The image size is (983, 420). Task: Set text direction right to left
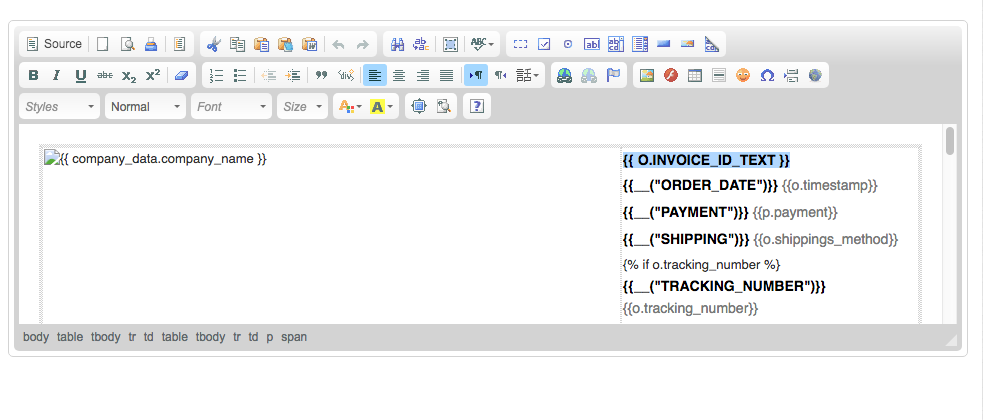click(500, 75)
